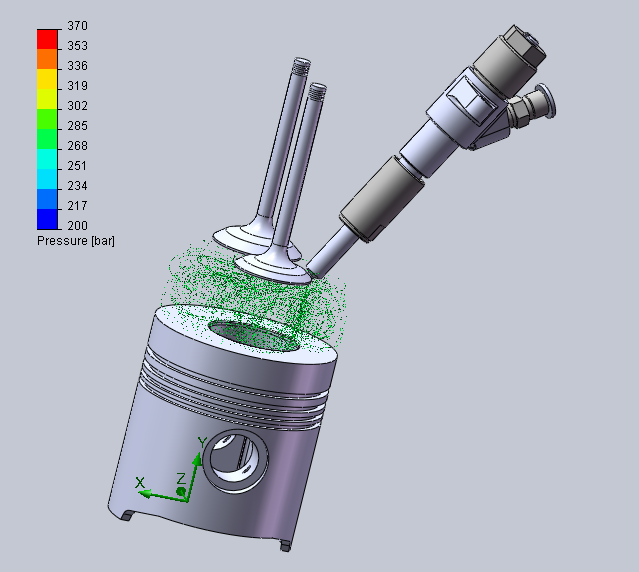This screenshot has width=639, height=572.
Task: Select the piston pin bore hole
Action: point(236,461)
